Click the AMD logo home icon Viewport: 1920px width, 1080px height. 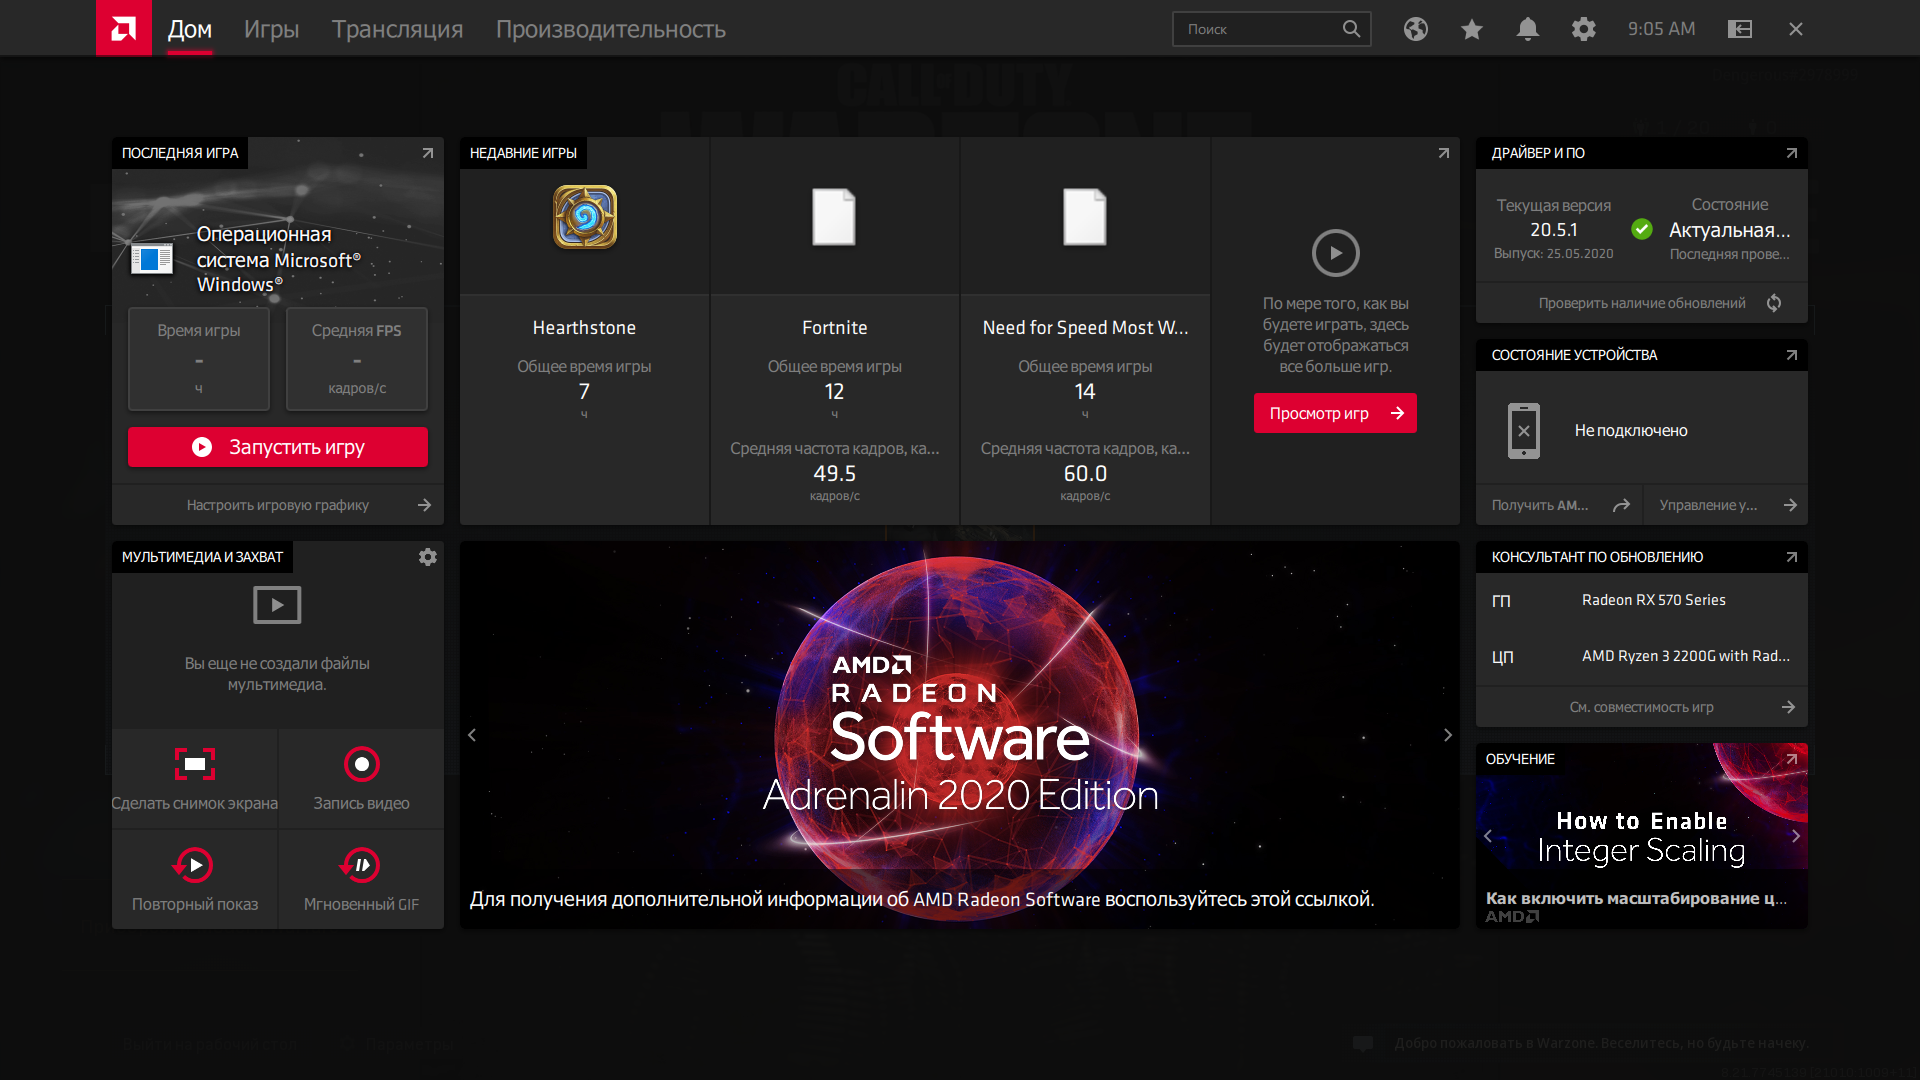point(124,28)
